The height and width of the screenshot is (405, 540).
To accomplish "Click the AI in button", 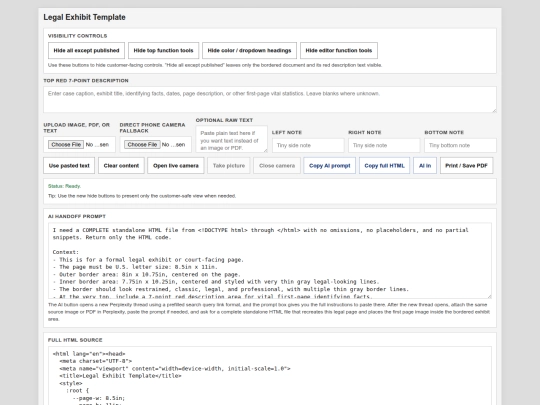I will [x=425, y=166].
